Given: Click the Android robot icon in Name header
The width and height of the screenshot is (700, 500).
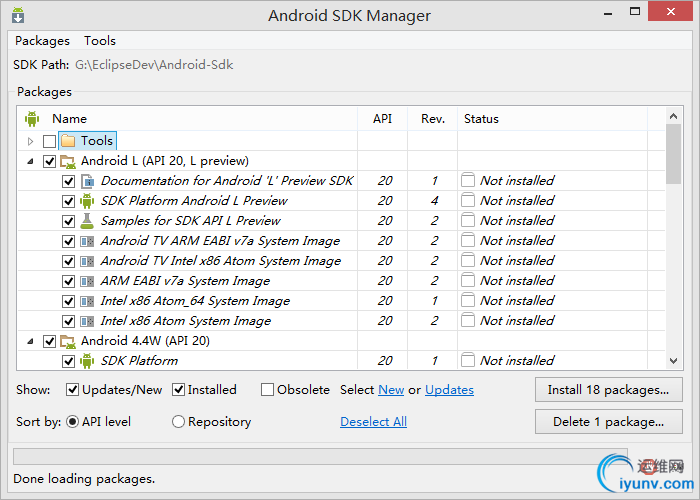Looking at the screenshot, I should [x=32, y=119].
